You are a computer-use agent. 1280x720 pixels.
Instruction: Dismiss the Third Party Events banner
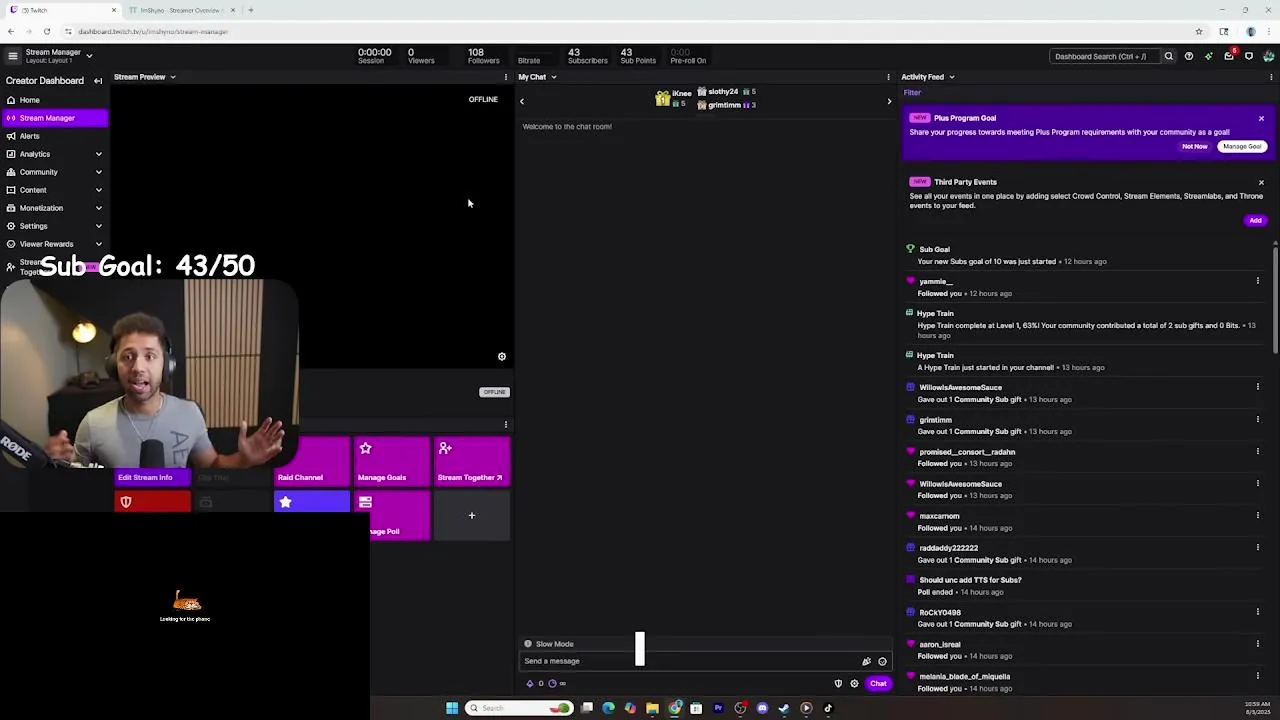[x=1261, y=183]
